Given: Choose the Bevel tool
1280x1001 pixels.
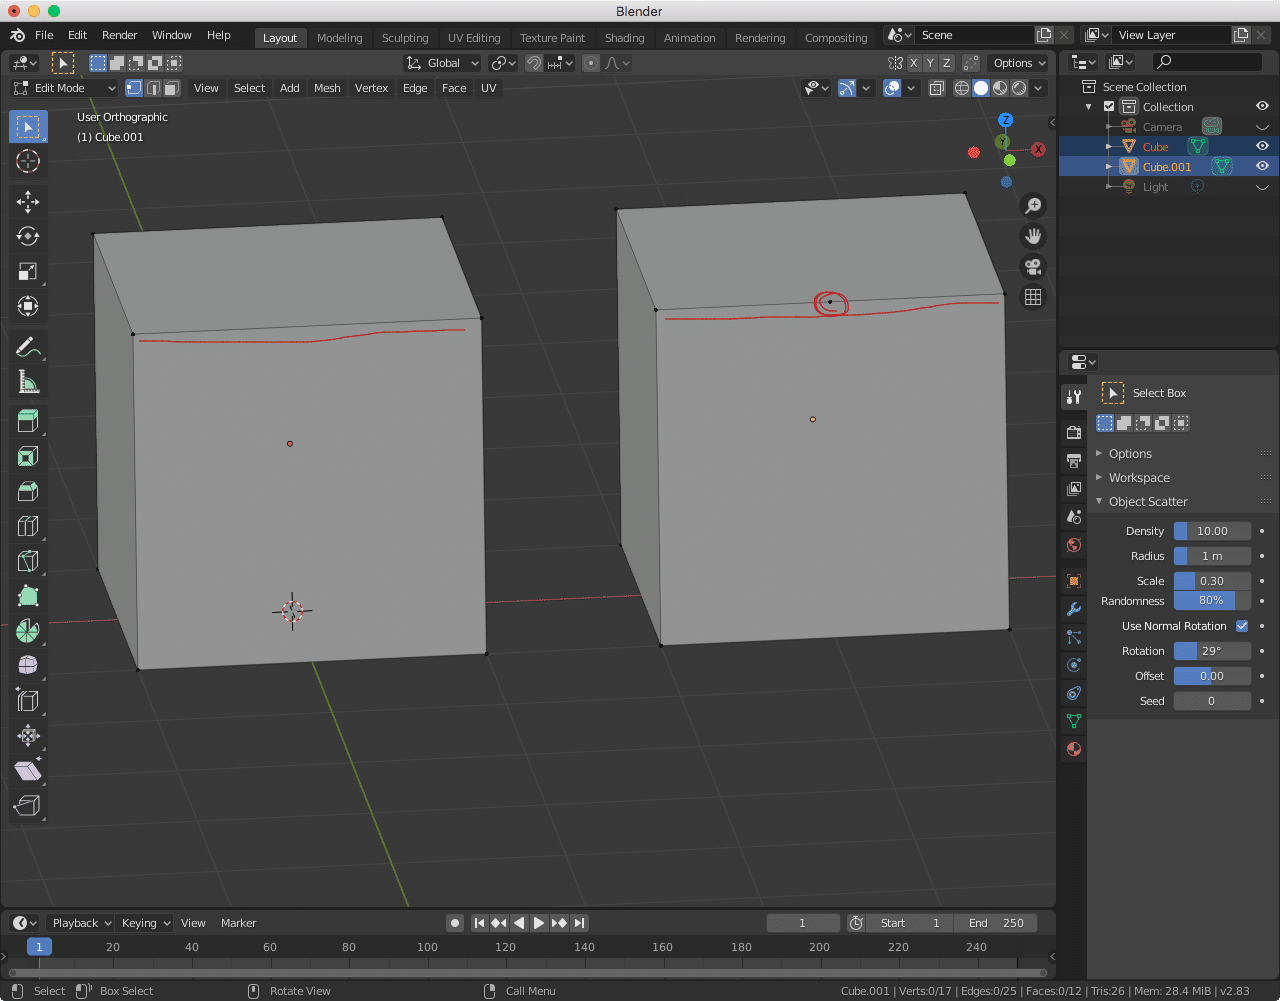Looking at the screenshot, I should pos(28,491).
